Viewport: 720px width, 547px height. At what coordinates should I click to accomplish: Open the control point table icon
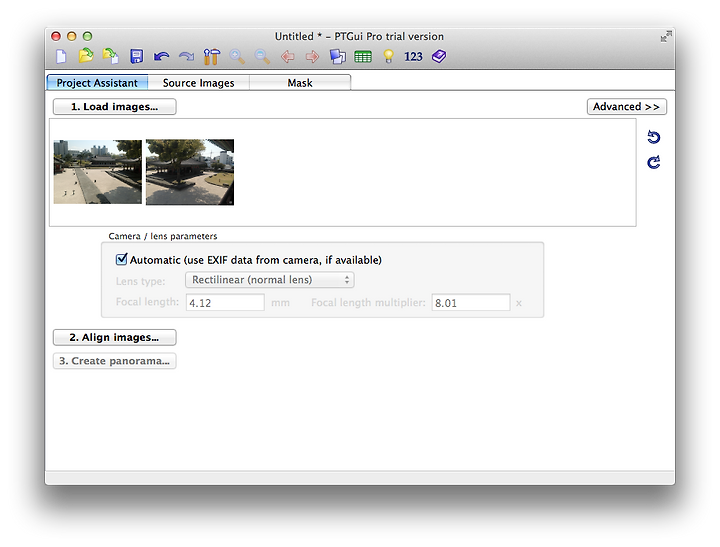[363, 56]
